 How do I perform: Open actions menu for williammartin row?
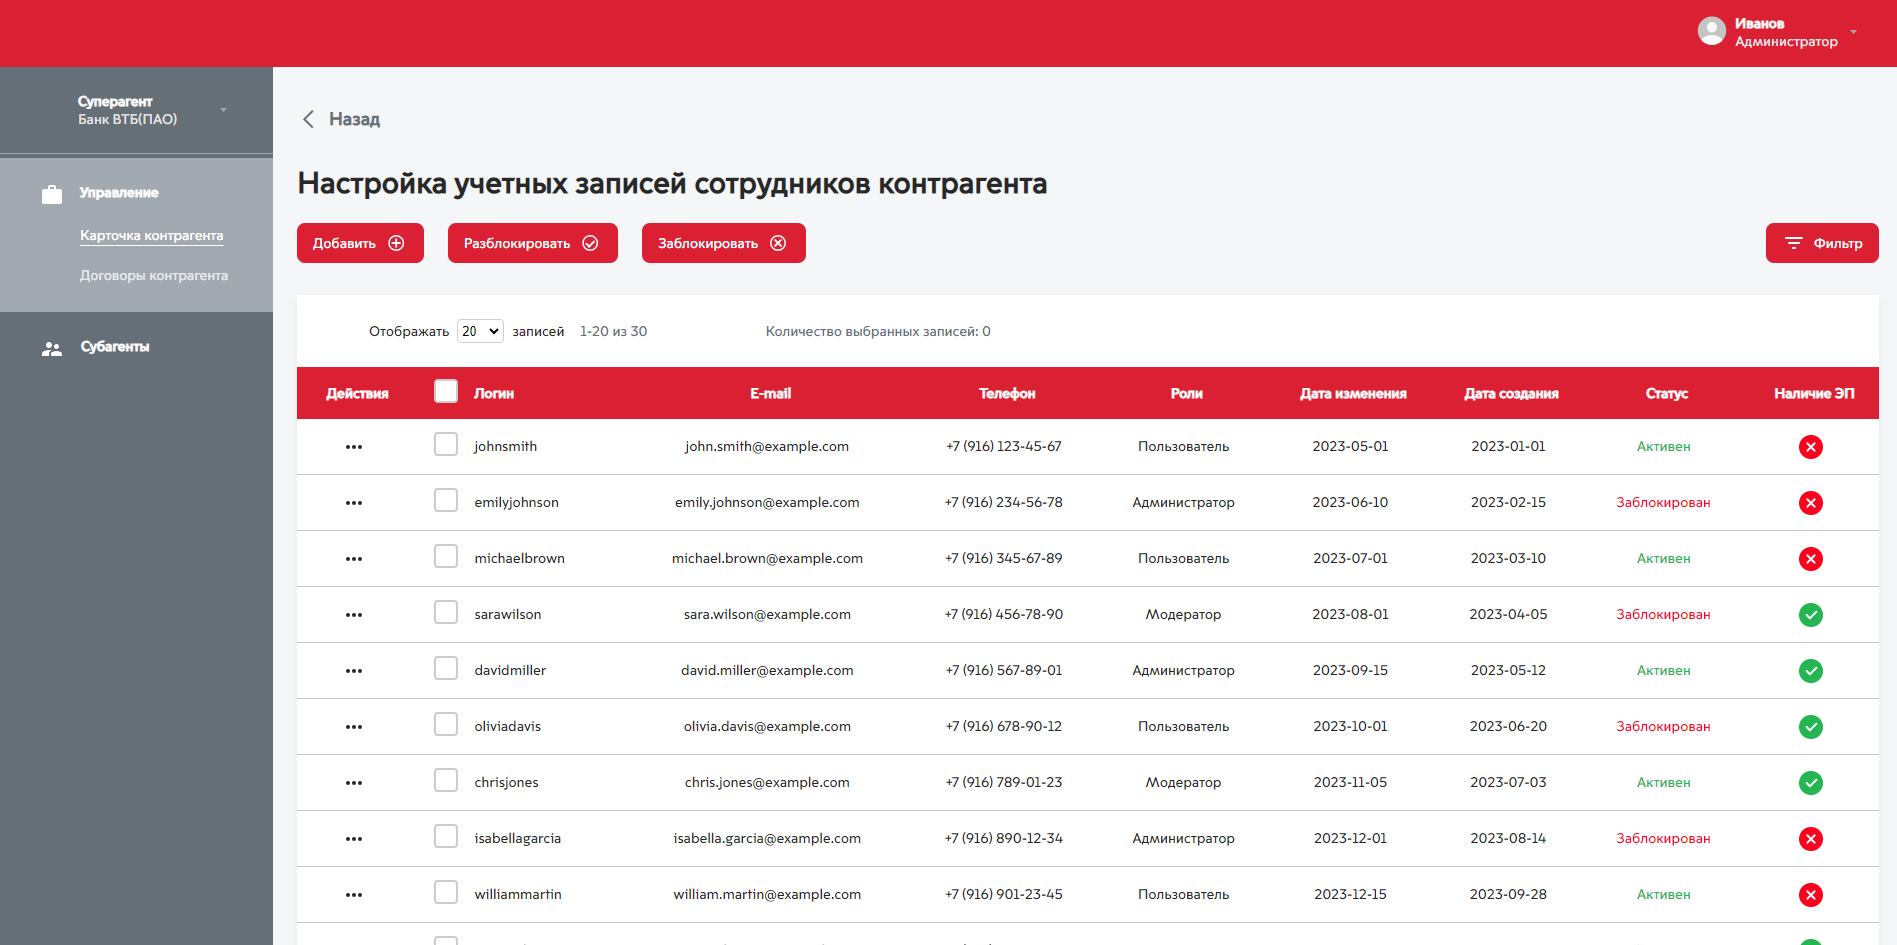(354, 895)
